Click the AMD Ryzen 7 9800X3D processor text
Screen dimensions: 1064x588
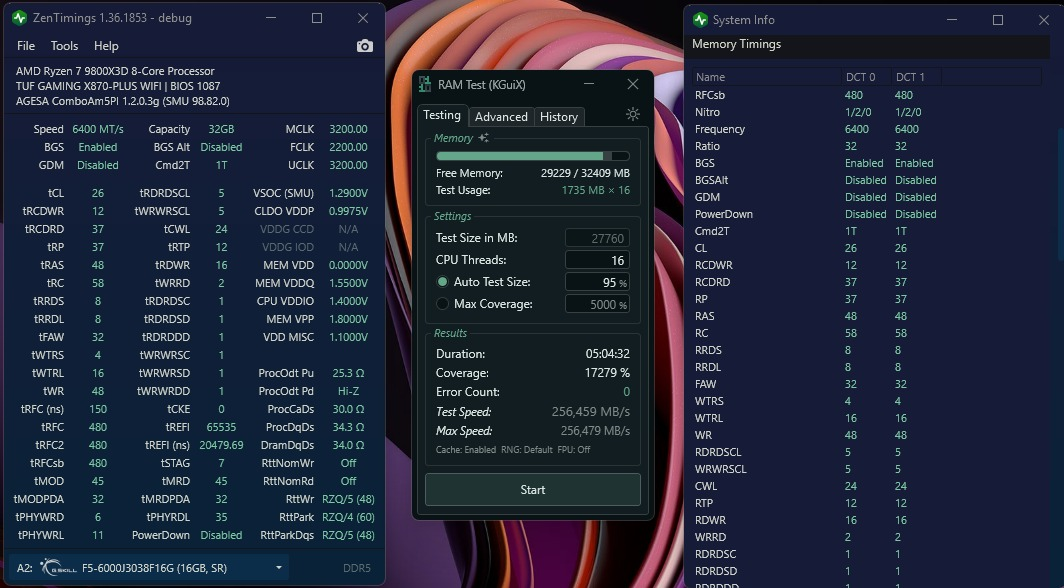(x=115, y=71)
